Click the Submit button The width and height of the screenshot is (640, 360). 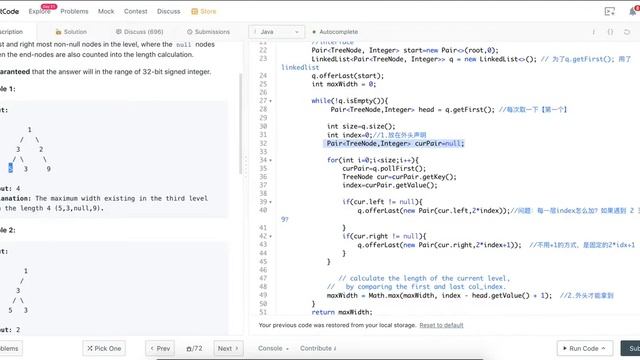pyautogui.click(x=631, y=349)
